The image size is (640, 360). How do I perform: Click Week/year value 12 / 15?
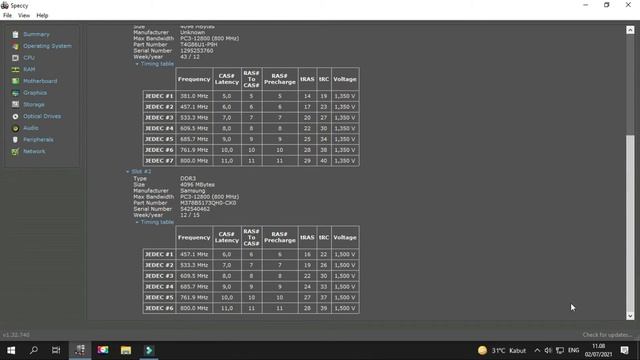coord(190,215)
